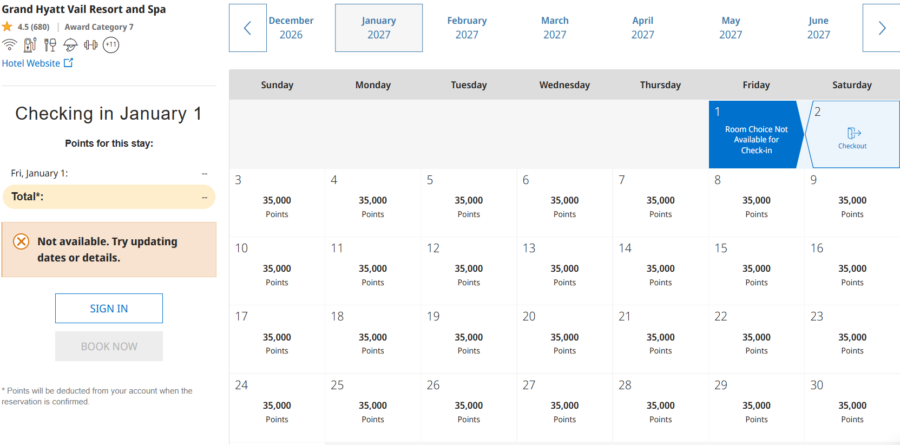900x445 pixels.
Task: Switch to April 2027 tab
Action: click(x=643, y=28)
